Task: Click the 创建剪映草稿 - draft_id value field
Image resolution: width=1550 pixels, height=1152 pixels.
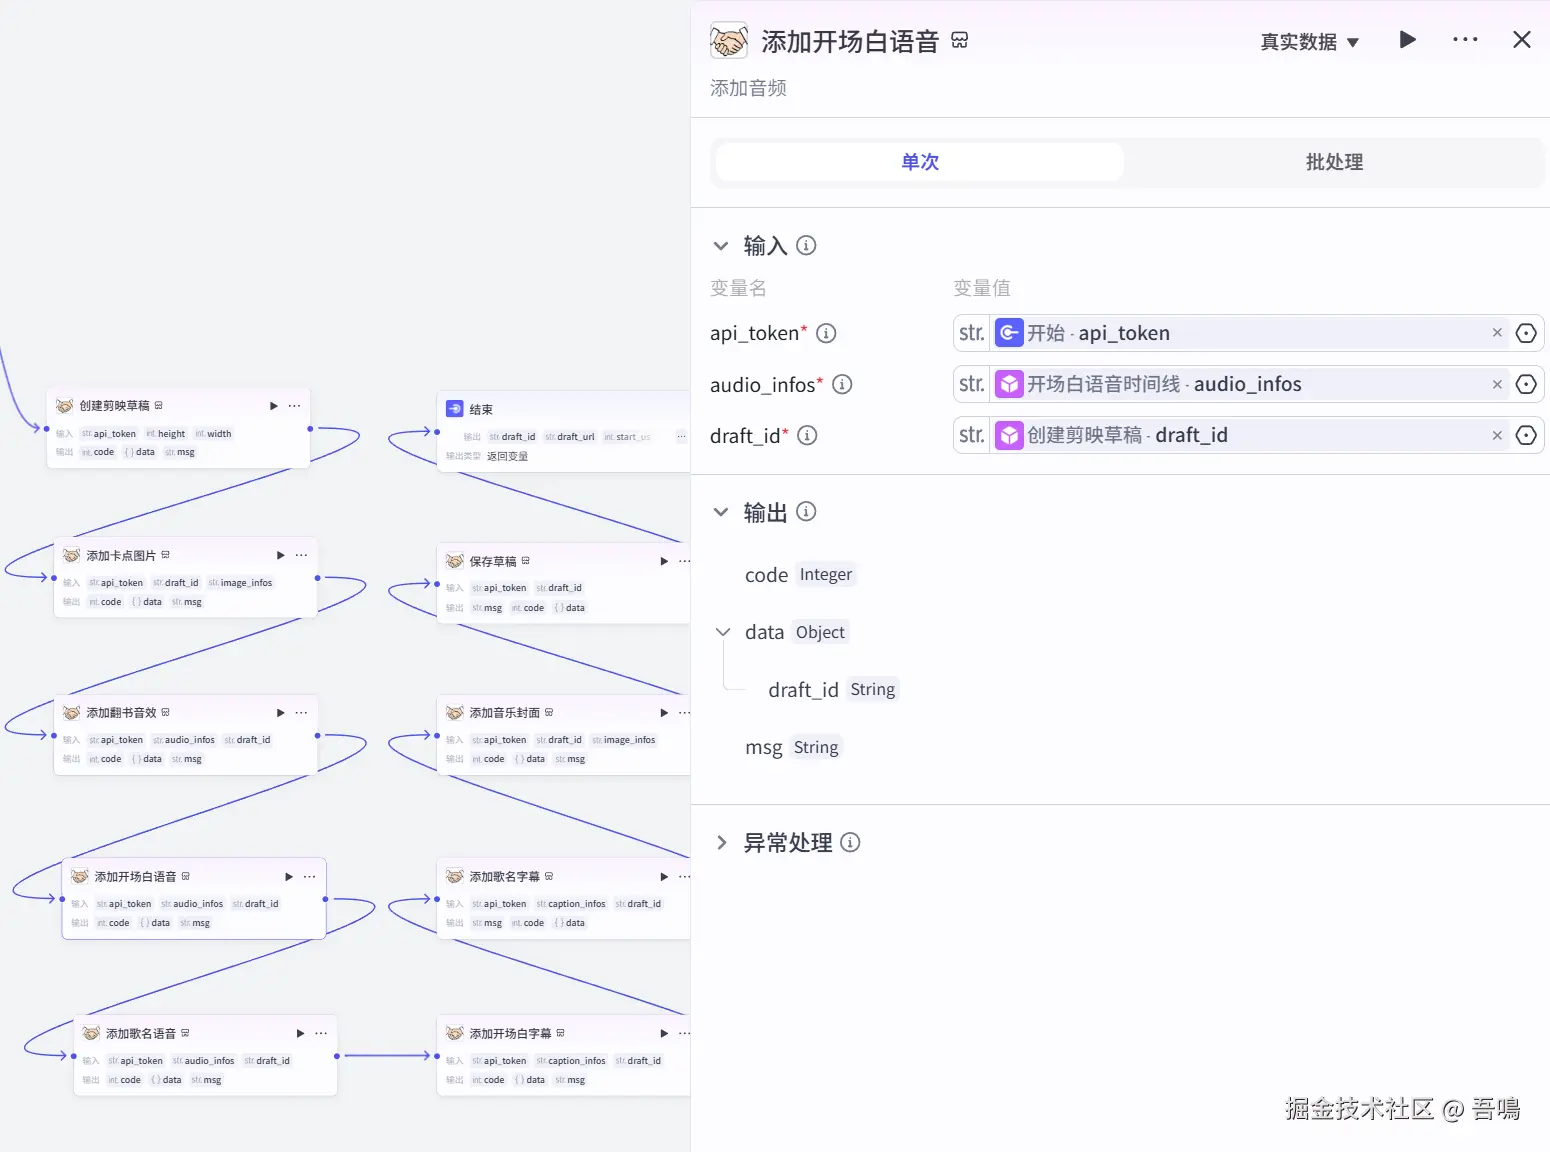Action: pos(1249,435)
